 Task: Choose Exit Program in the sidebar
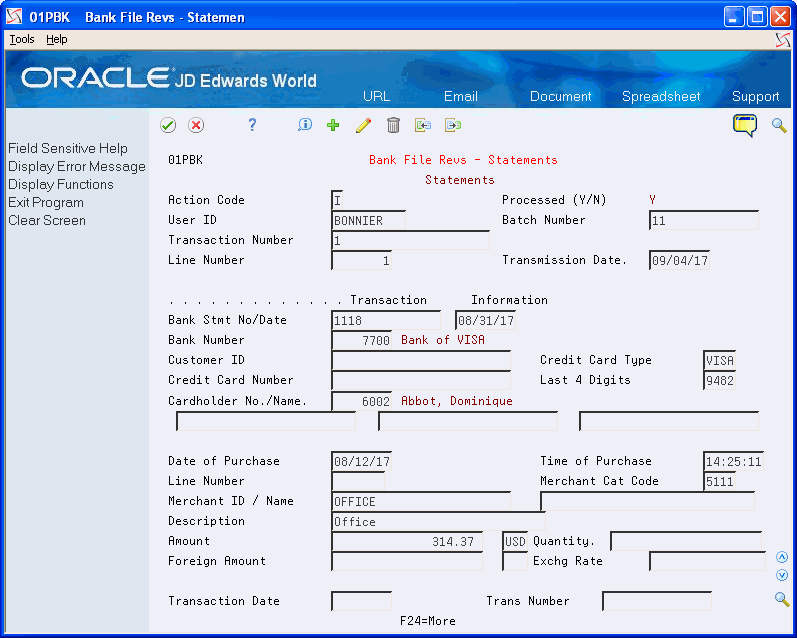pos(46,202)
